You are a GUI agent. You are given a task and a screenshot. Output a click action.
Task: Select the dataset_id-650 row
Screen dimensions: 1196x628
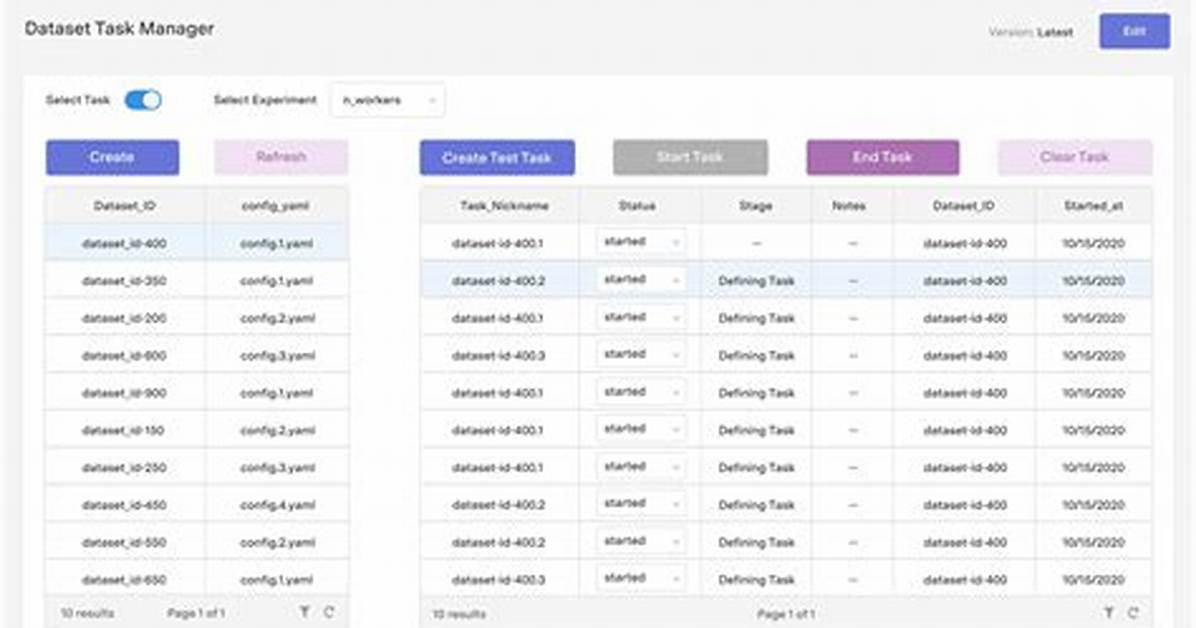pos(197,579)
